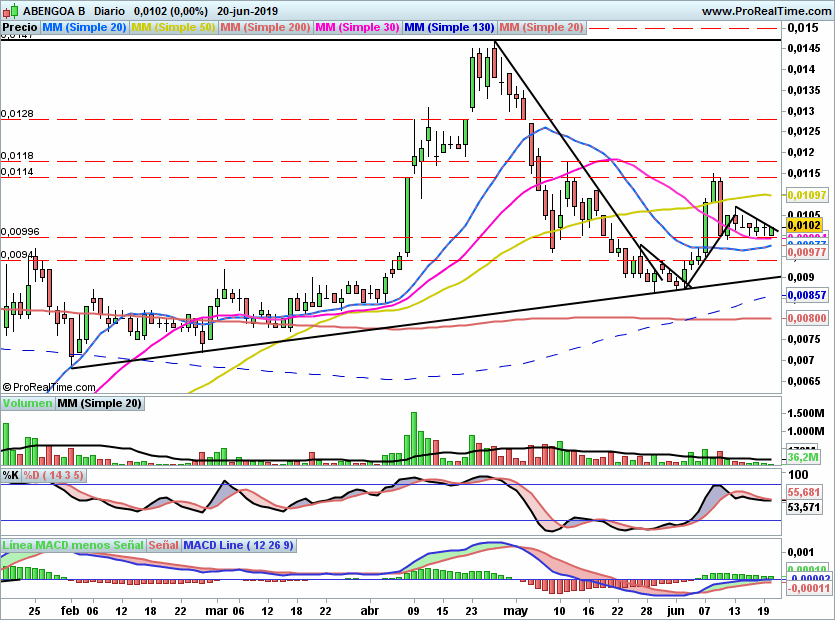Click the 0,0102 (0,00%) quote in the header

tap(170, 11)
